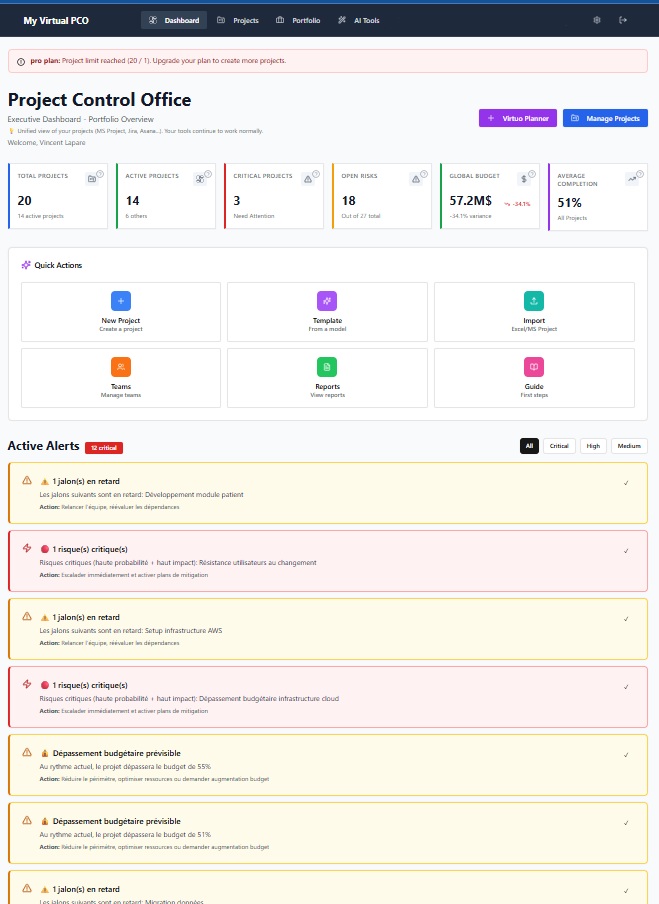Click the 12 critical badge
The width and height of the screenshot is (659, 904).
pyautogui.click(x=104, y=448)
